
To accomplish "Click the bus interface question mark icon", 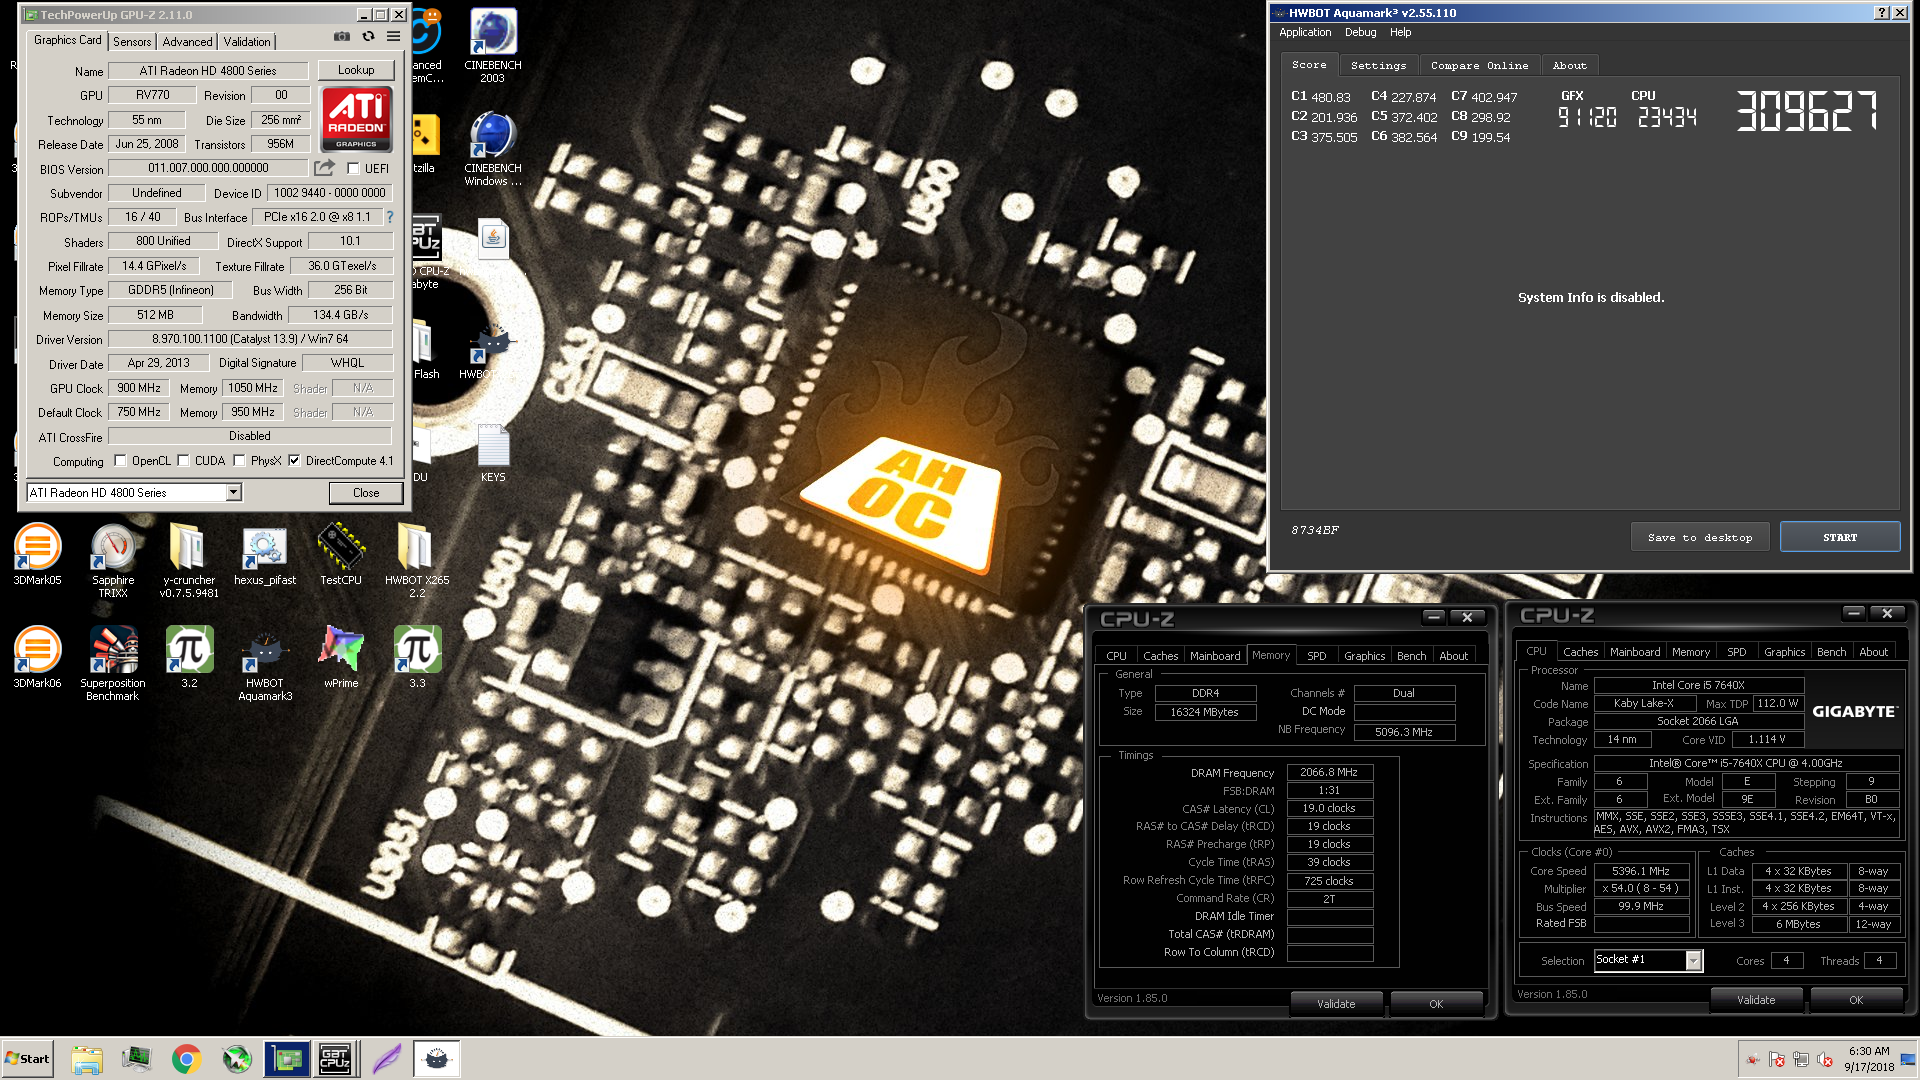I will coord(390,217).
